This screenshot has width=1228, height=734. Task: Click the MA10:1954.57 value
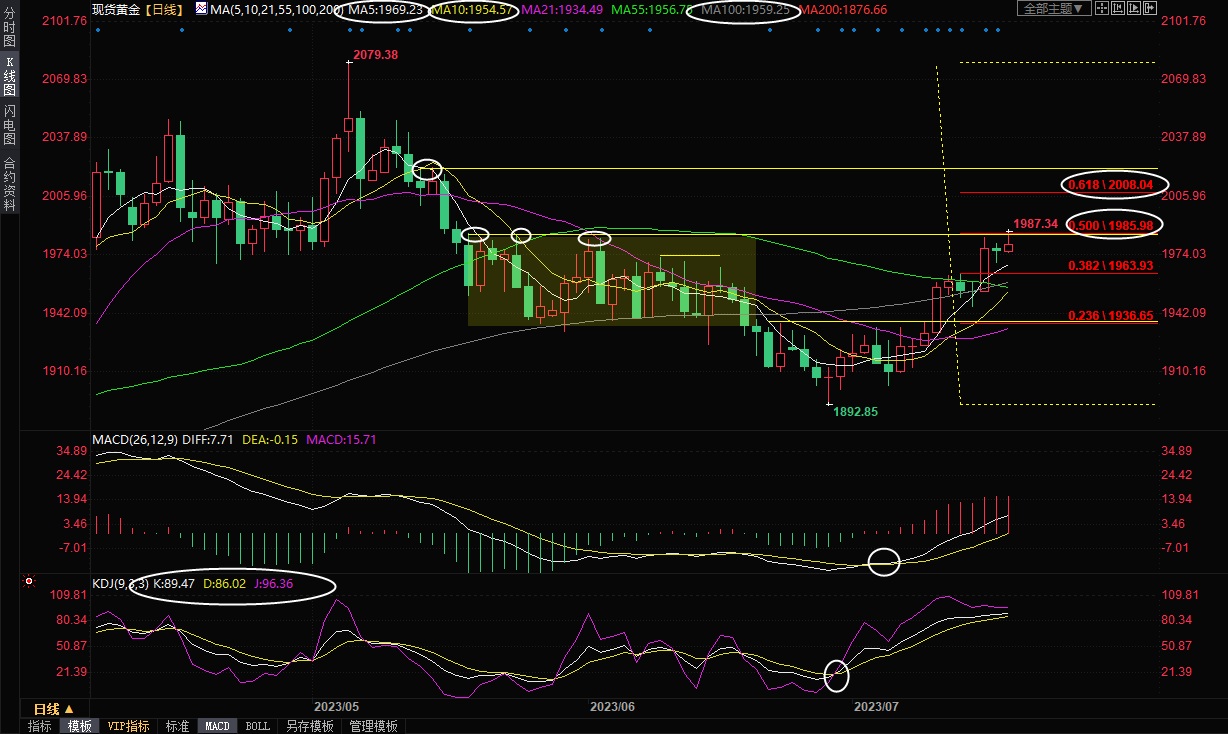(x=474, y=9)
